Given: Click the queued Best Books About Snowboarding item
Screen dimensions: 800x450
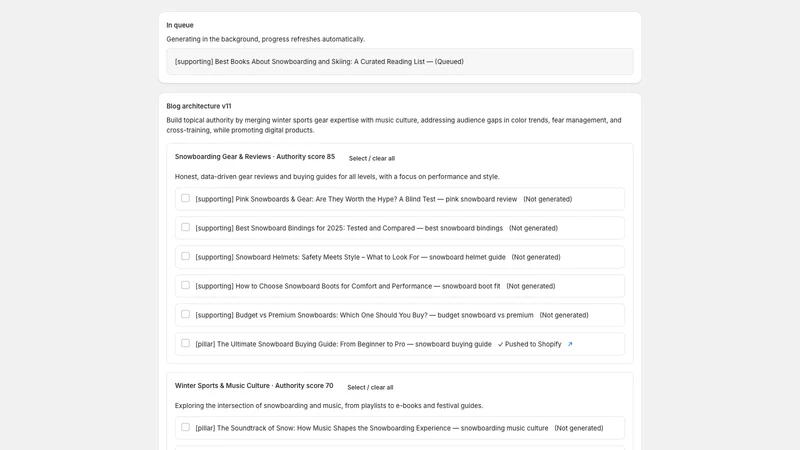Looking at the screenshot, I should click(399, 62).
